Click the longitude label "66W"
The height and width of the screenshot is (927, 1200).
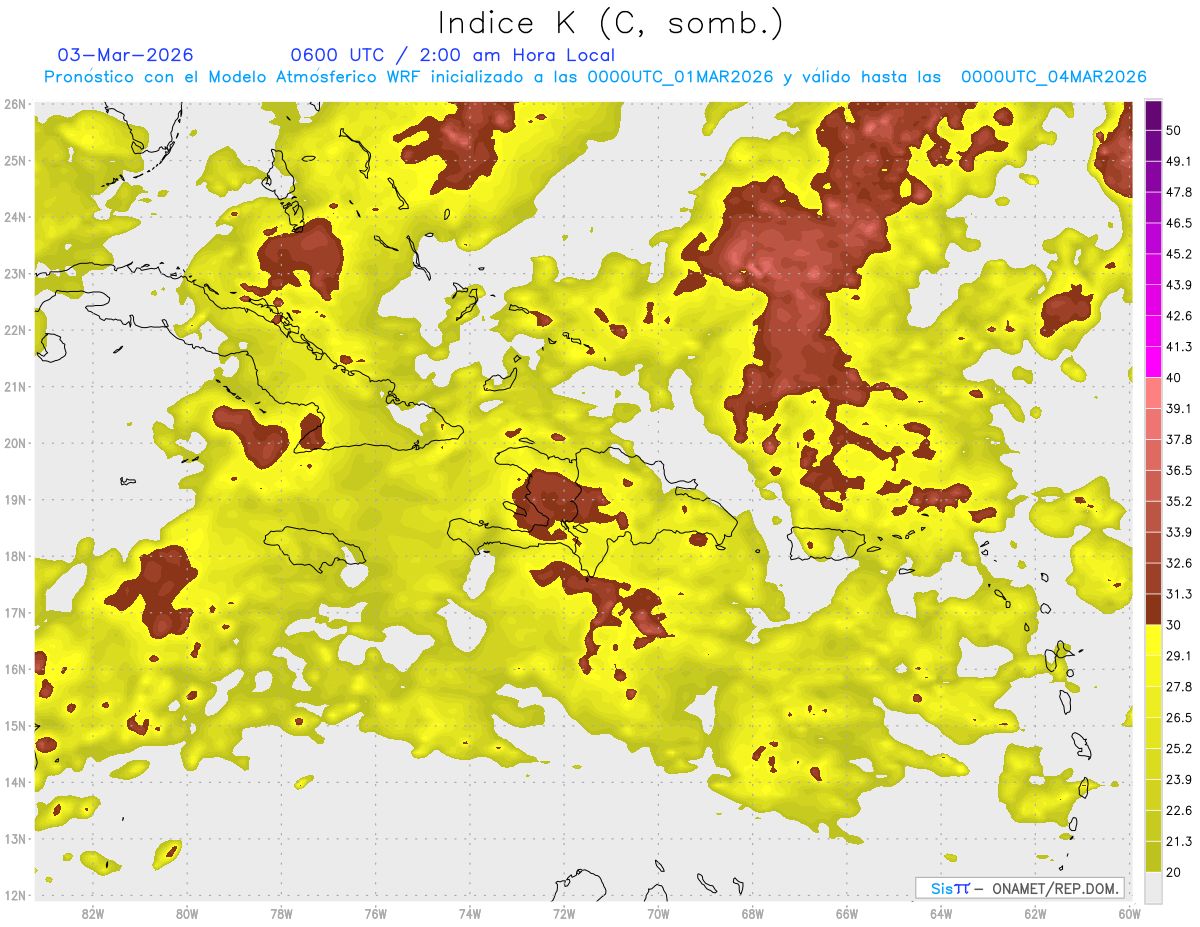point(846,913)
